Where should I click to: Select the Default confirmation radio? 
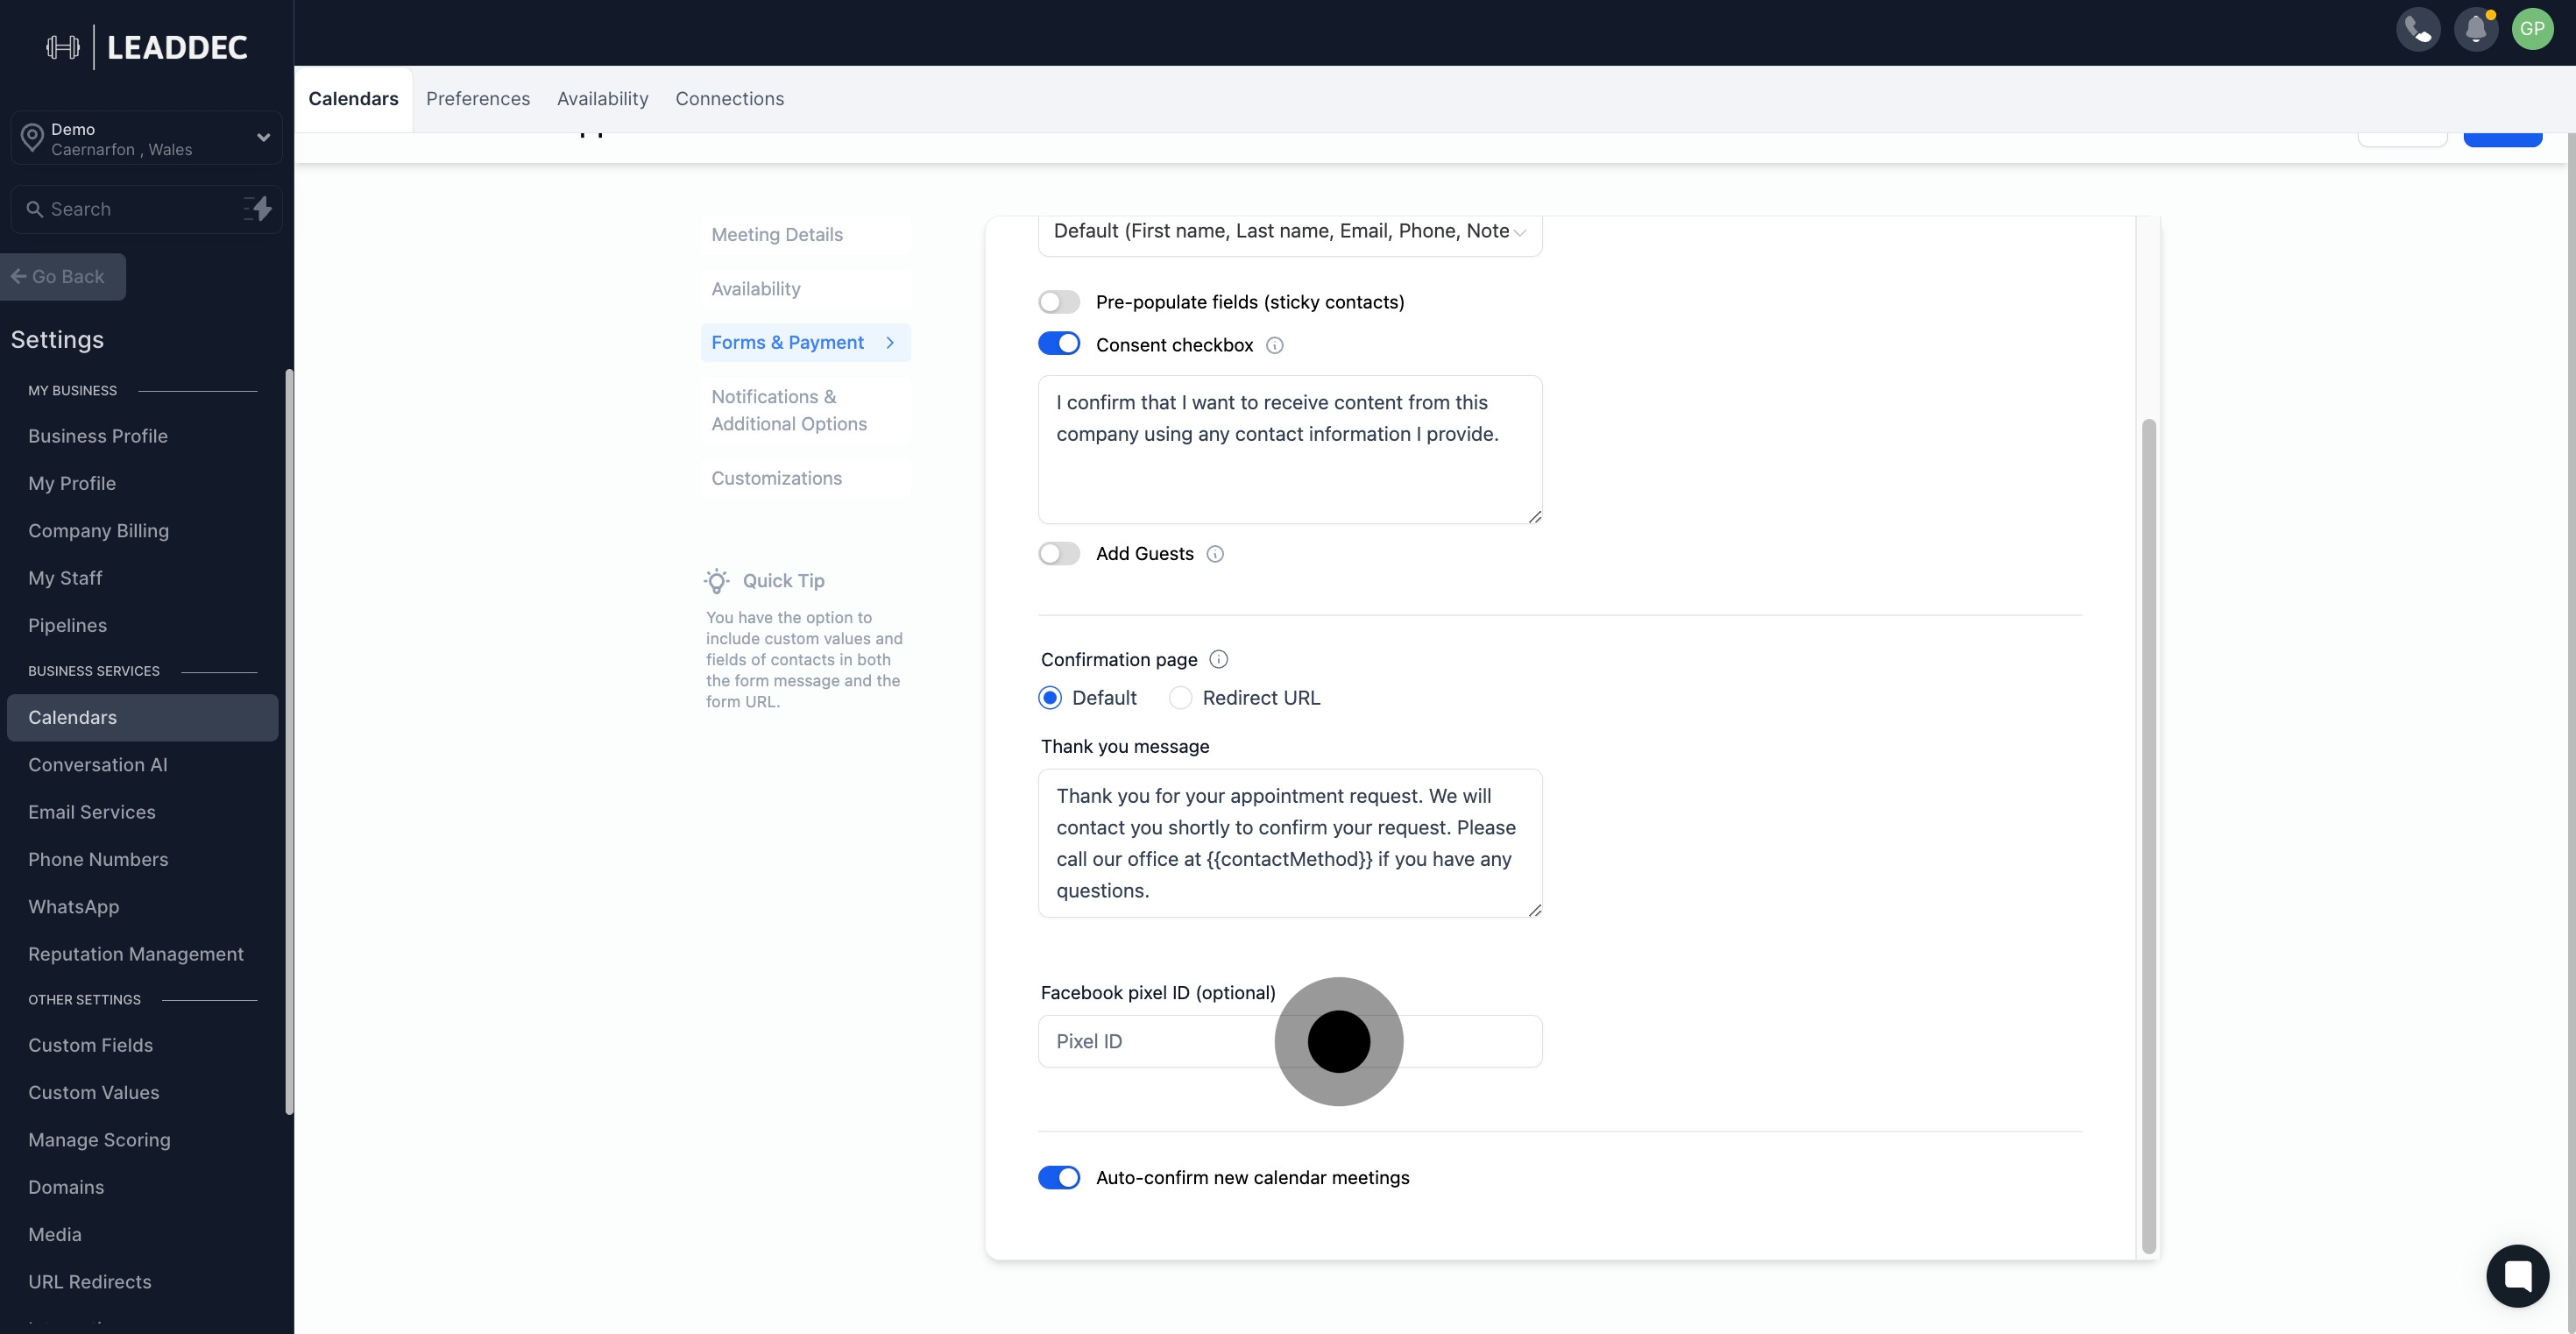[1050, 698]
